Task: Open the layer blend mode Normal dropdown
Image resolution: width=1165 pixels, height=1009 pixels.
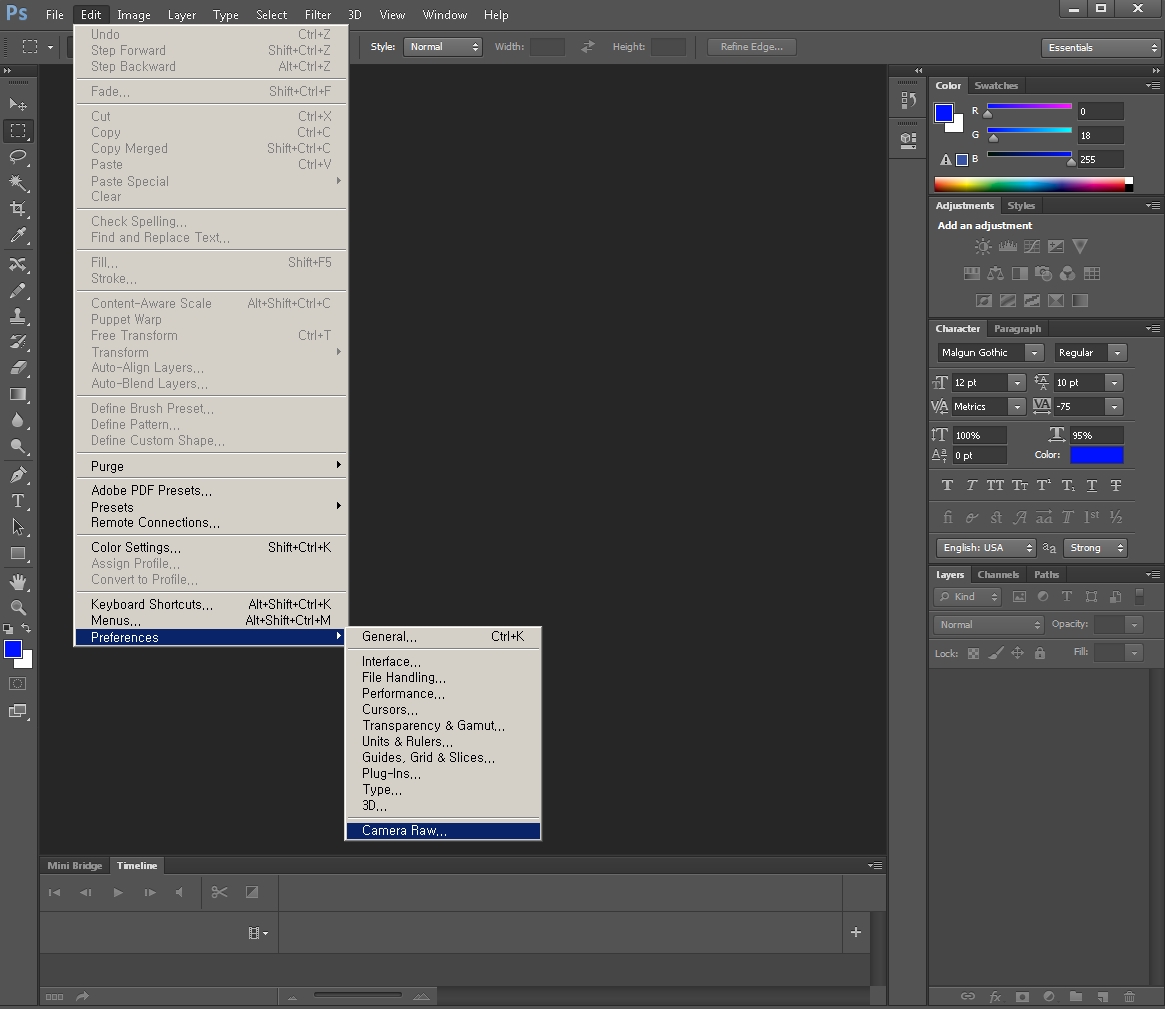Action: pos(988,625)
